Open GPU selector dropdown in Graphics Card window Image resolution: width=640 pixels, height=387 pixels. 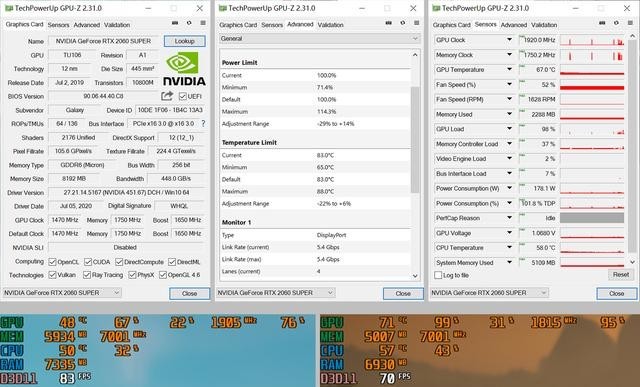pyautogui.click(x=61, y=293)
